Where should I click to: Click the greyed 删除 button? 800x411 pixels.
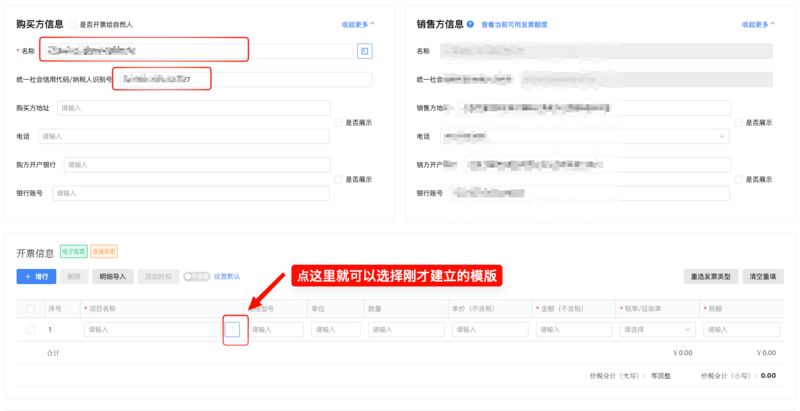point(74,276)
